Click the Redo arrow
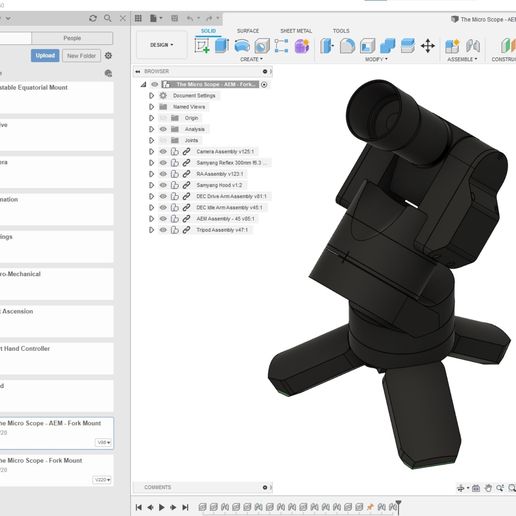 (209, 18)
